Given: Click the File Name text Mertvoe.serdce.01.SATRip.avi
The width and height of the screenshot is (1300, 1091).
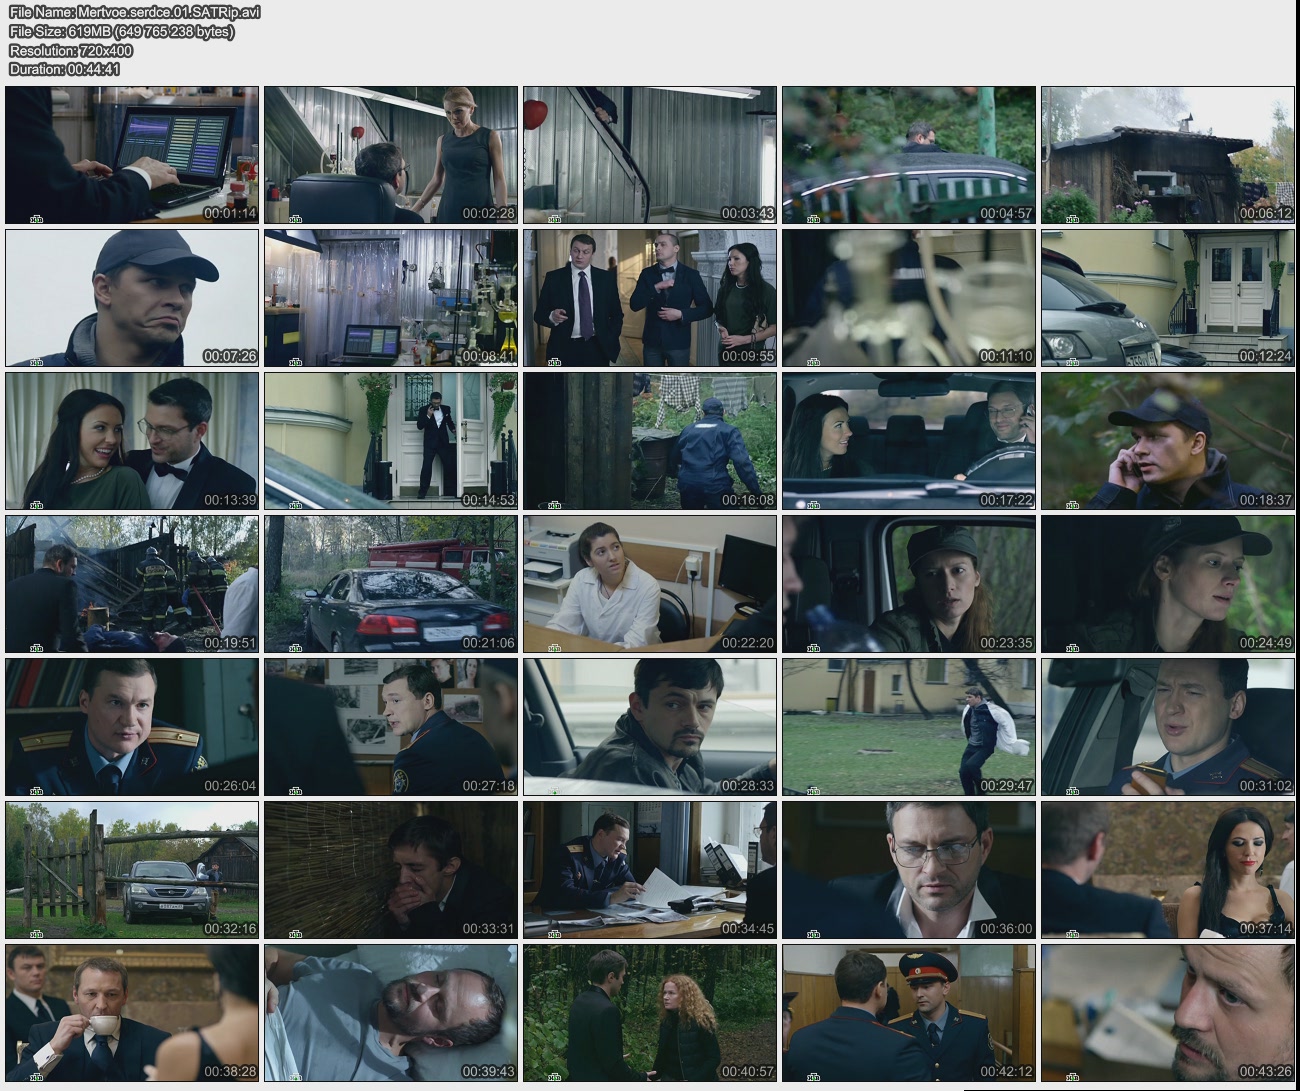Looking at the screenshot, I should [135, 12].
